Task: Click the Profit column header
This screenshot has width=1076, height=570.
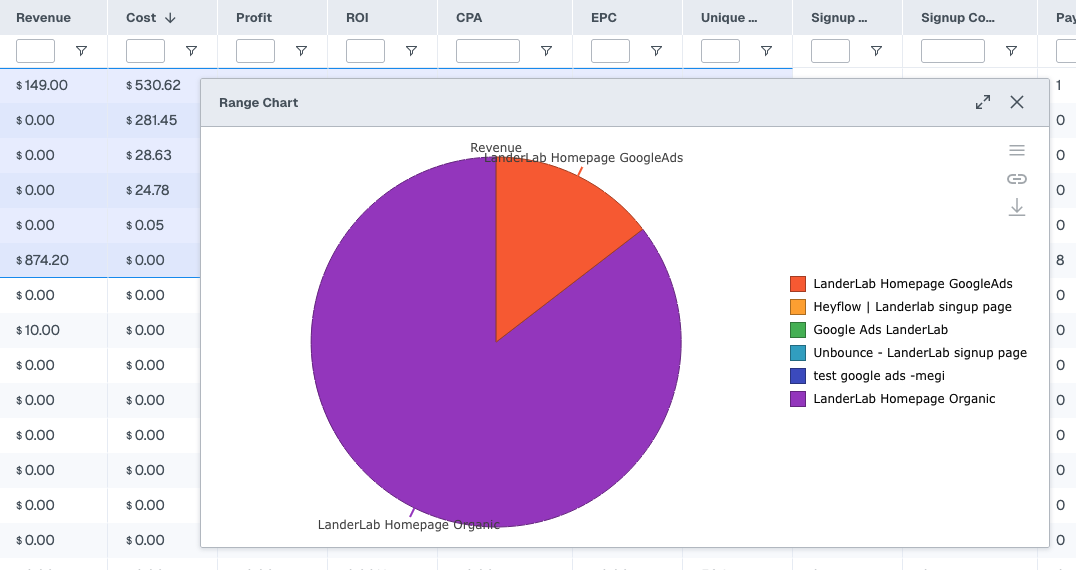Action: [x=254, y=18]
